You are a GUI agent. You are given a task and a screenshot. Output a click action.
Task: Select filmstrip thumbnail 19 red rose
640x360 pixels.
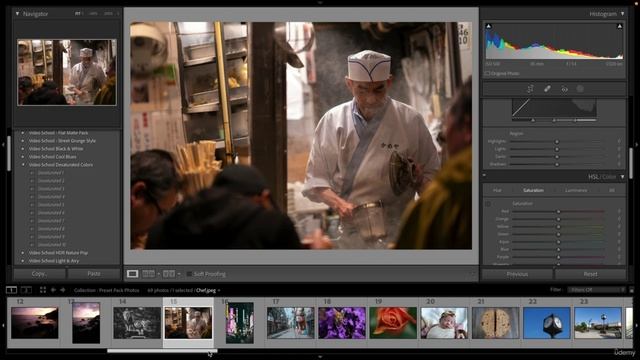click(x=393, y=323)
